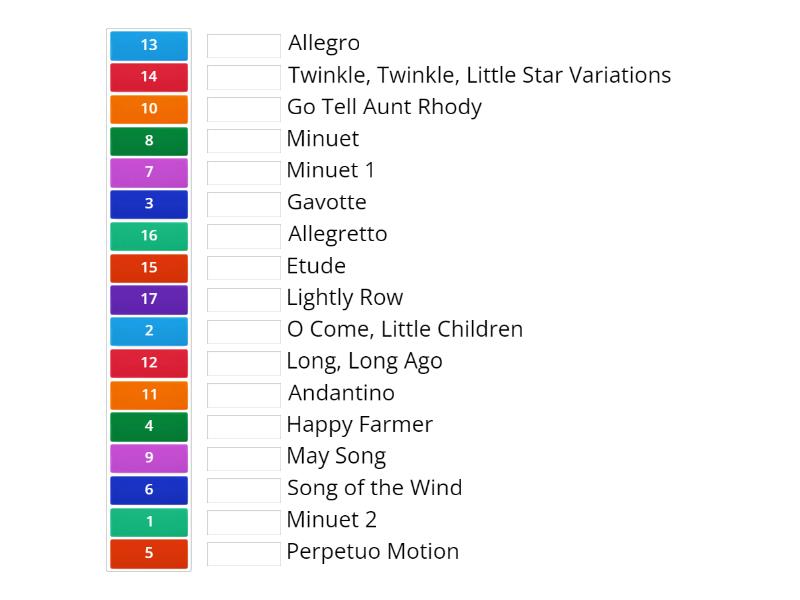The image size is (800, 600).
Task: Select the violet number 17 tile
Action: pyautogui.click(x=149, y=299)
